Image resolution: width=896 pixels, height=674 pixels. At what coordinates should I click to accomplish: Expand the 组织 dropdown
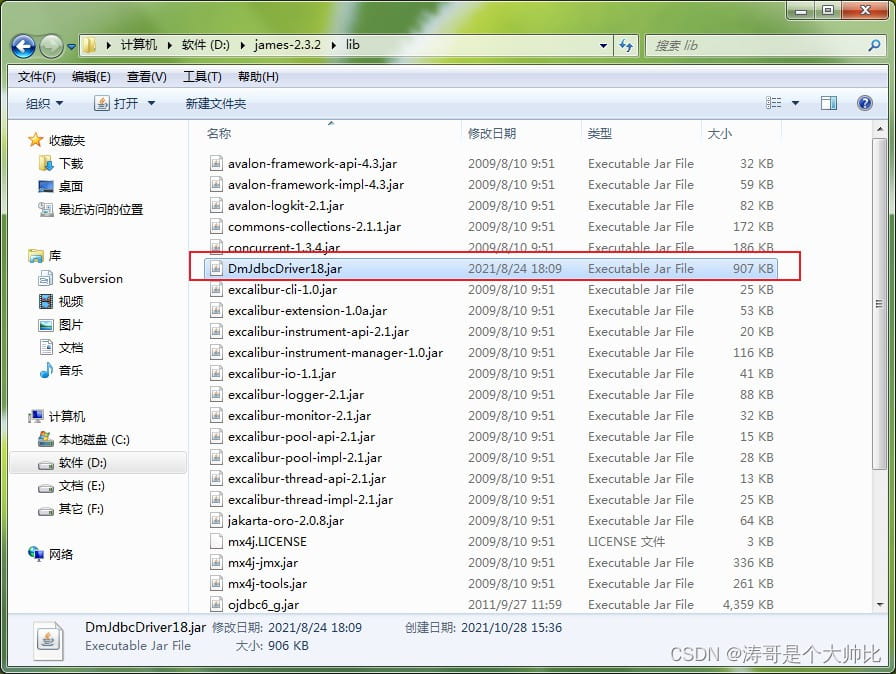[x=44, y=103]
